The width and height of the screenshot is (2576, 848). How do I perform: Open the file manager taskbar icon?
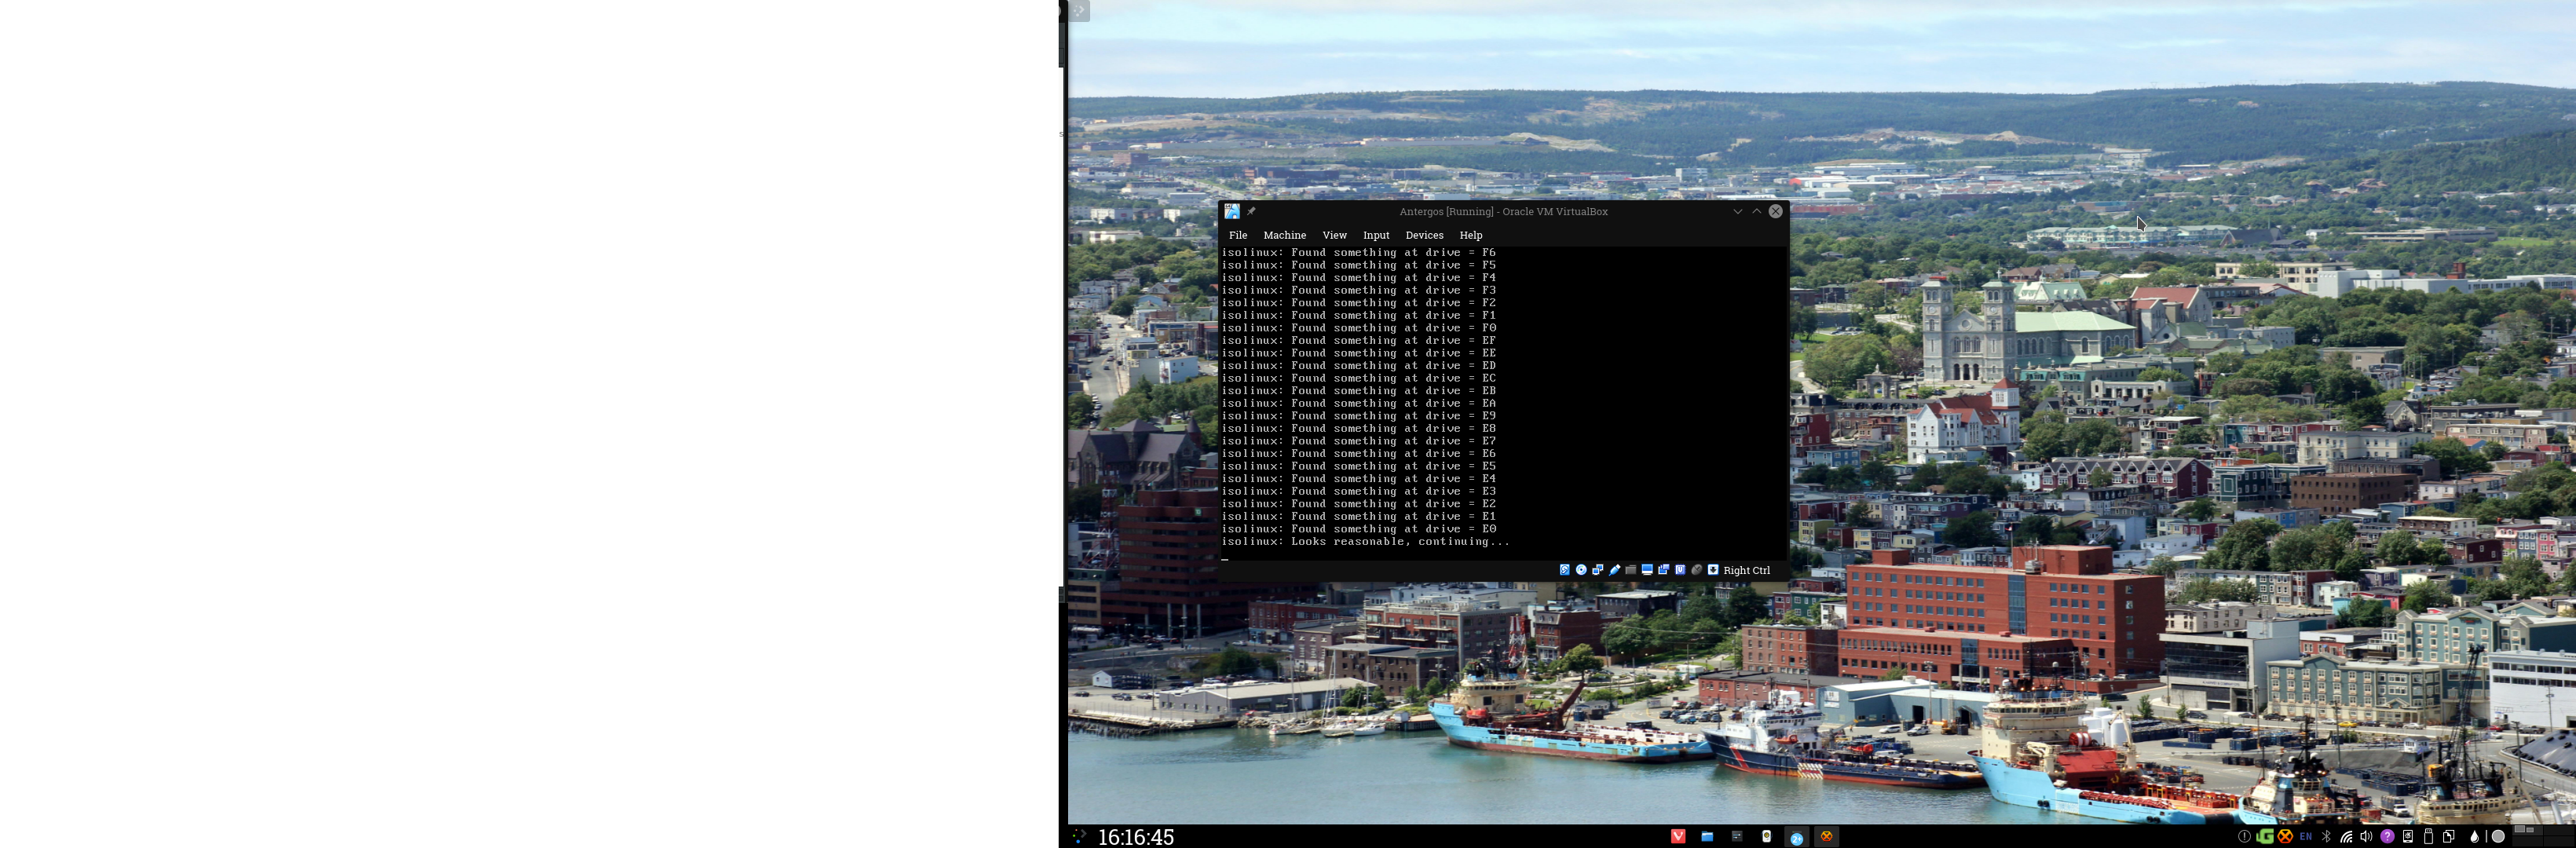coord(1707,836)
